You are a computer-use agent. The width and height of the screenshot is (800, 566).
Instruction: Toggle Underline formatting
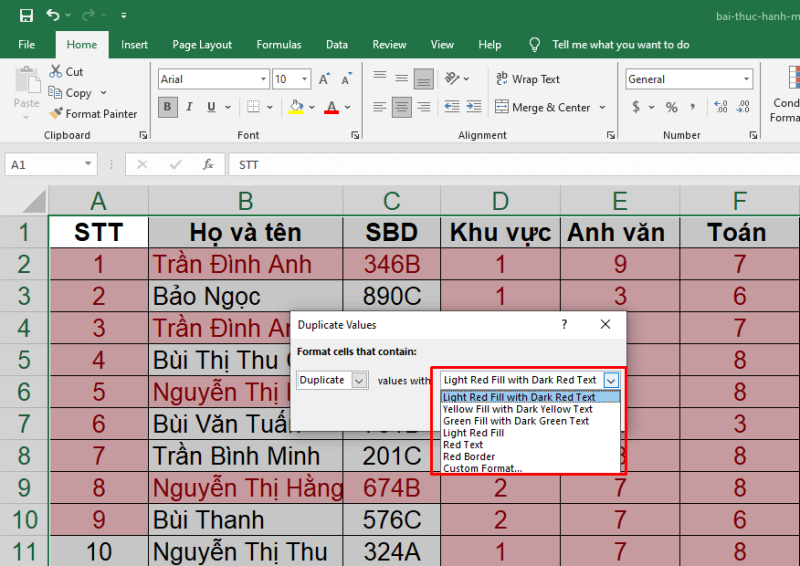213,107
